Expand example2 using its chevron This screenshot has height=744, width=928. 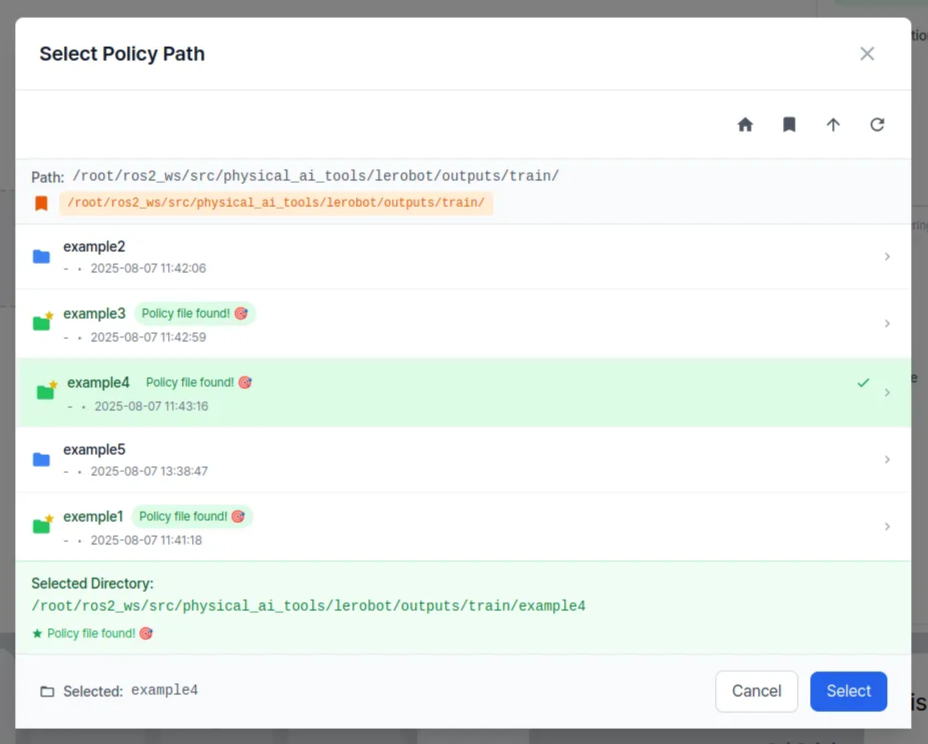[887, 257]
